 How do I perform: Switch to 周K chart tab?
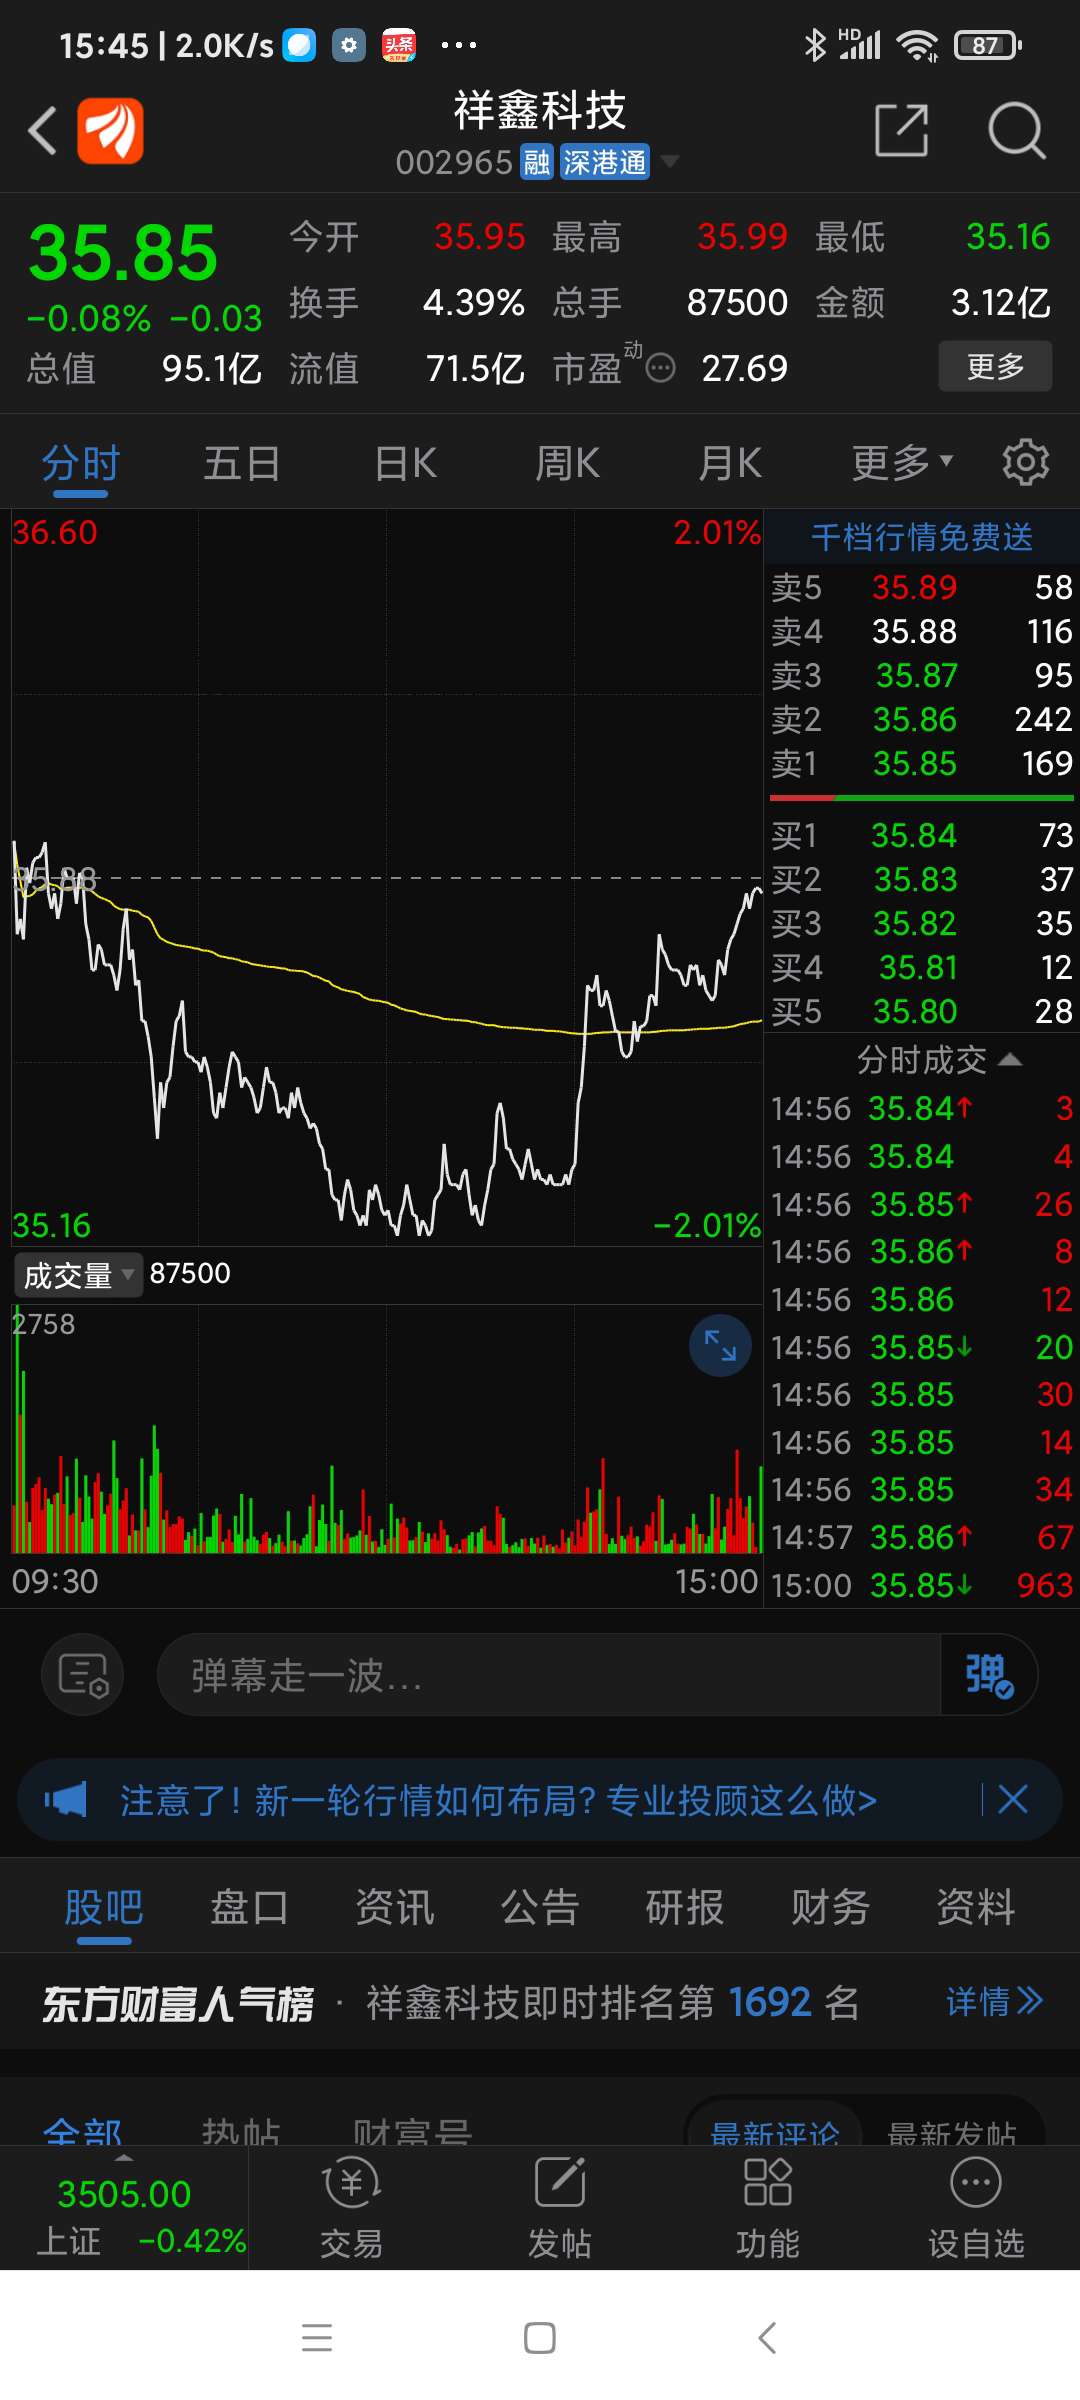(x=567, y=463)
